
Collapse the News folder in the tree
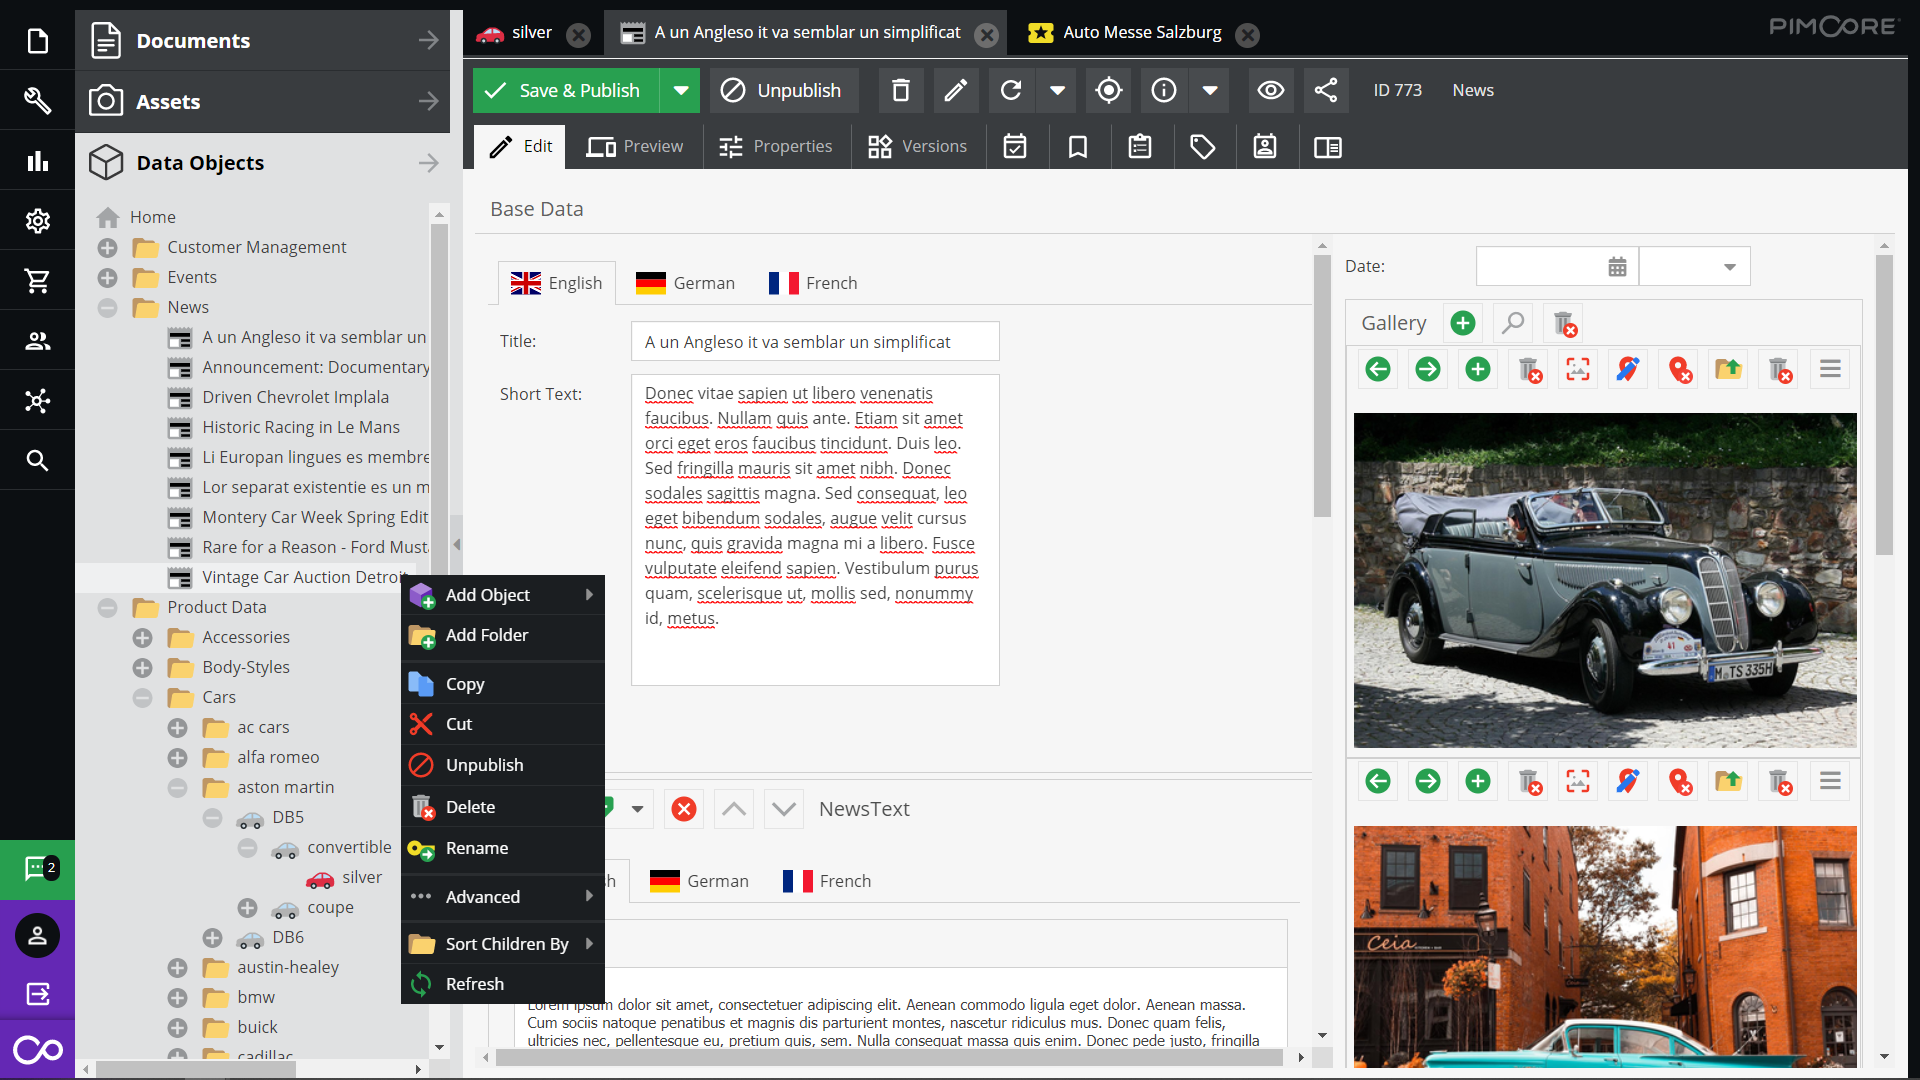tap(107, 308)
